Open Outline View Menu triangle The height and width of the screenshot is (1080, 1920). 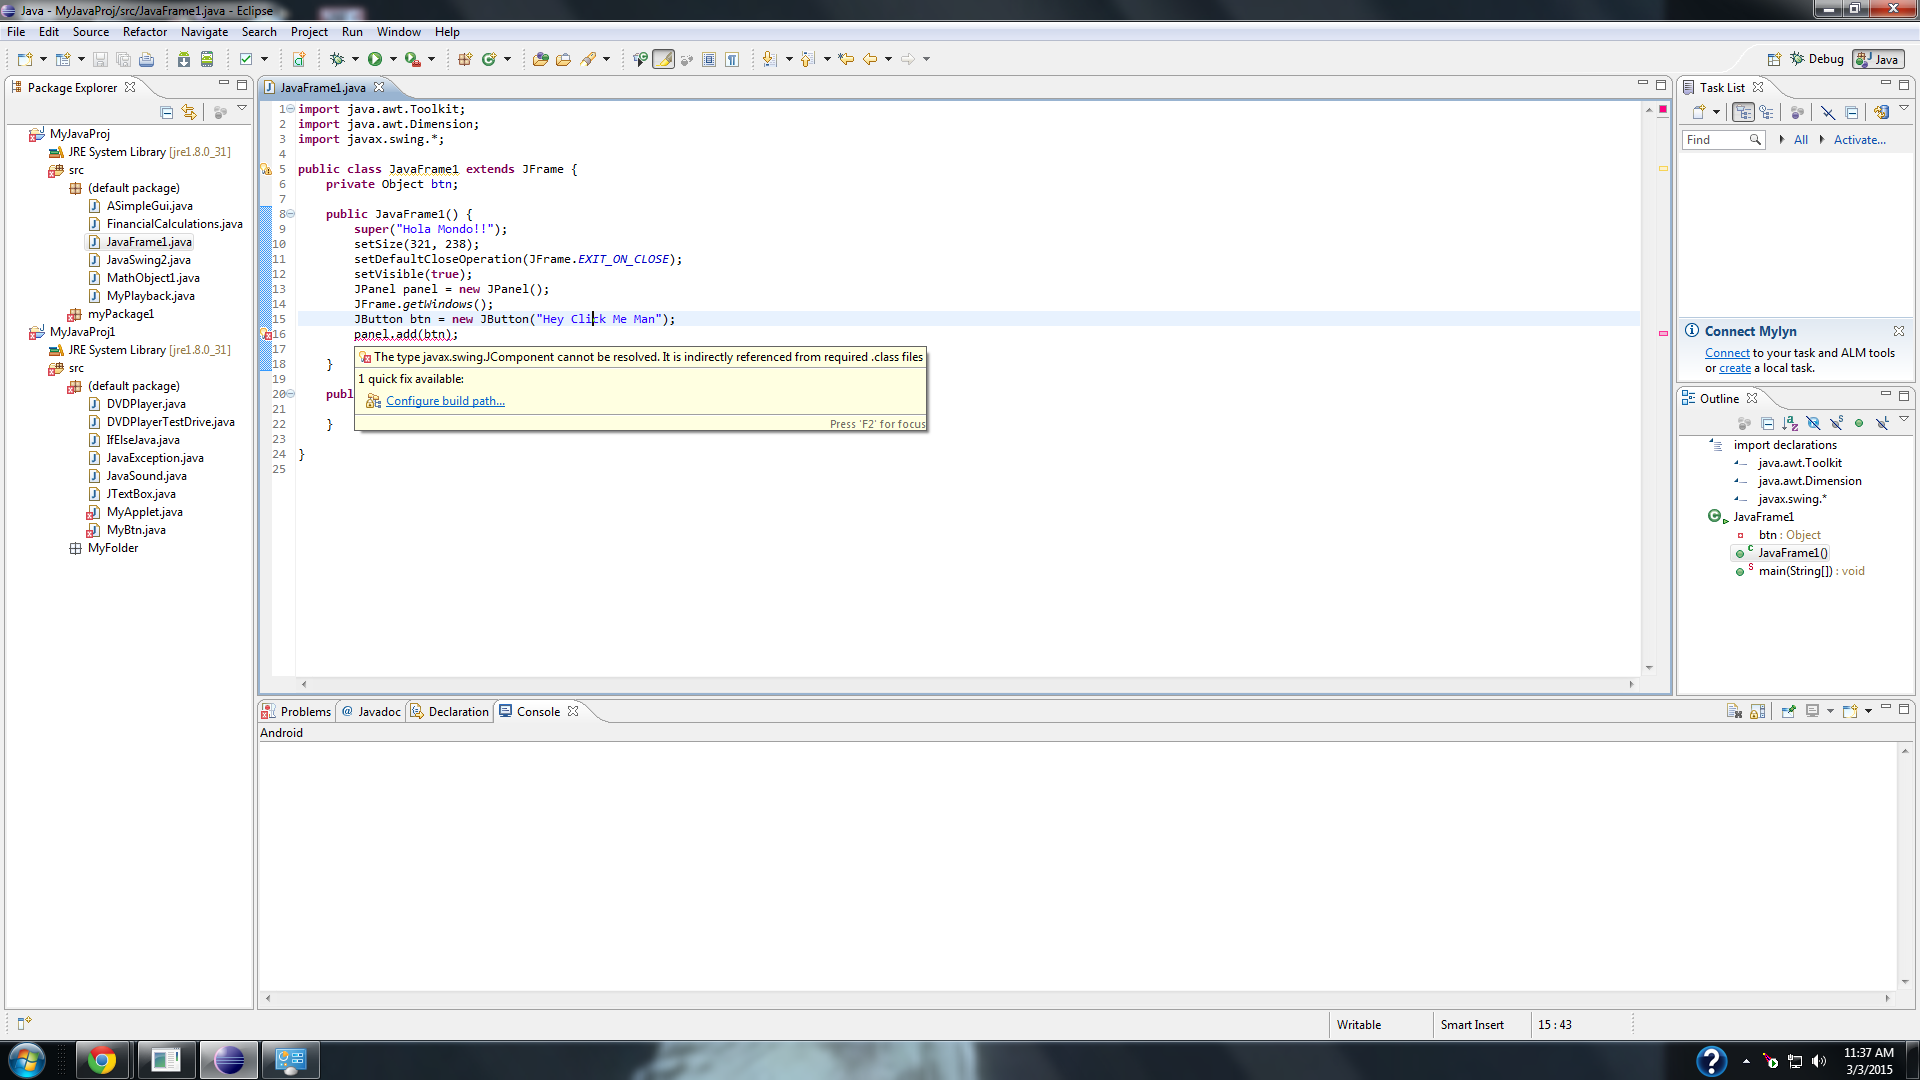point(1904,420)
